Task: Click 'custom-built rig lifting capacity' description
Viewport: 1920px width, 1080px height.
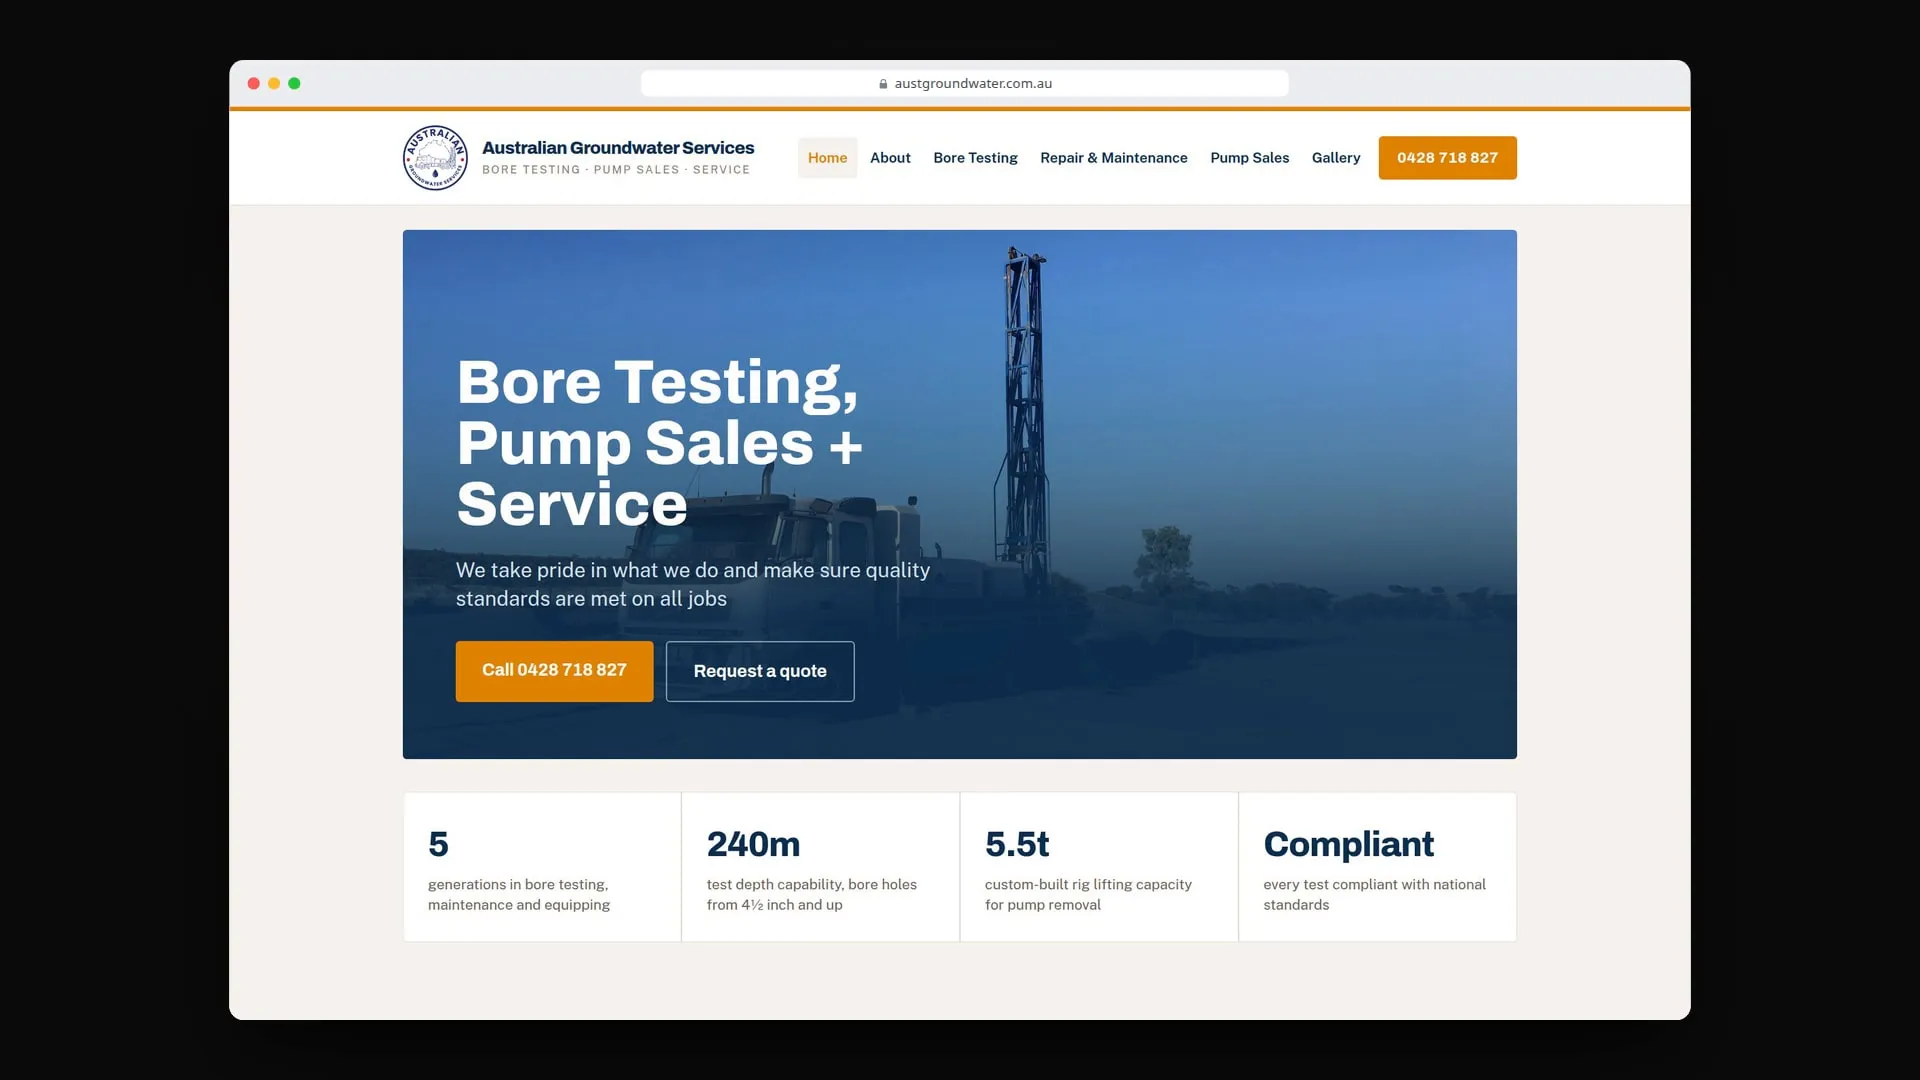Action: pyautogui.click(x=1088, y=895)
